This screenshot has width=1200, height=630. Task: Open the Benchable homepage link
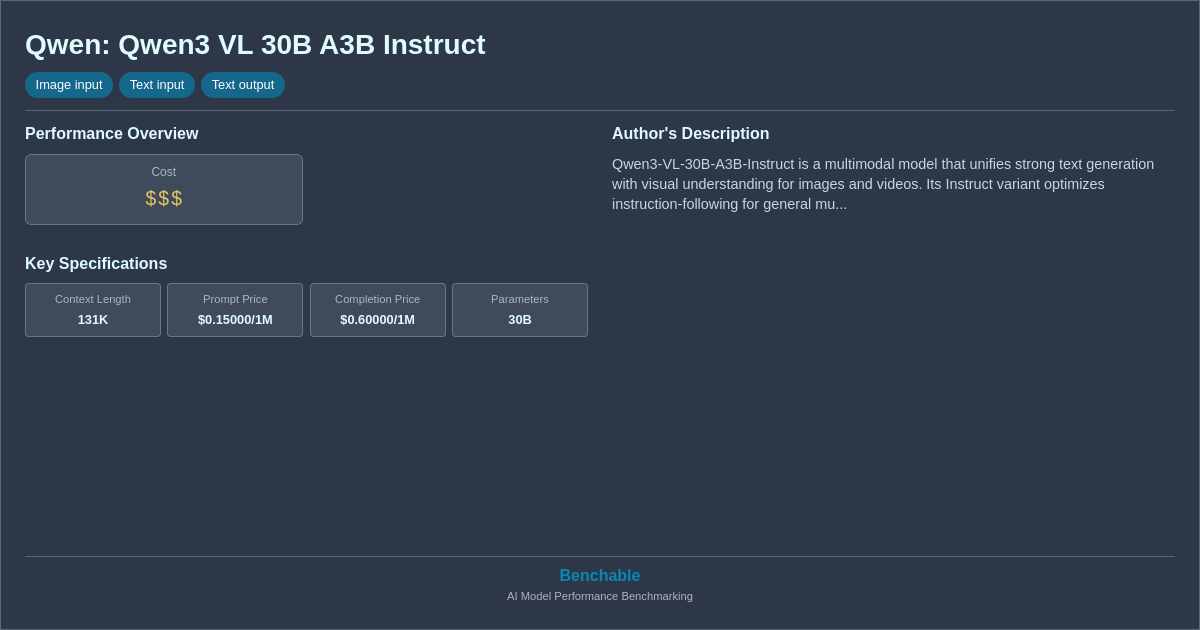pyautogui.click(x=599, y=575)
